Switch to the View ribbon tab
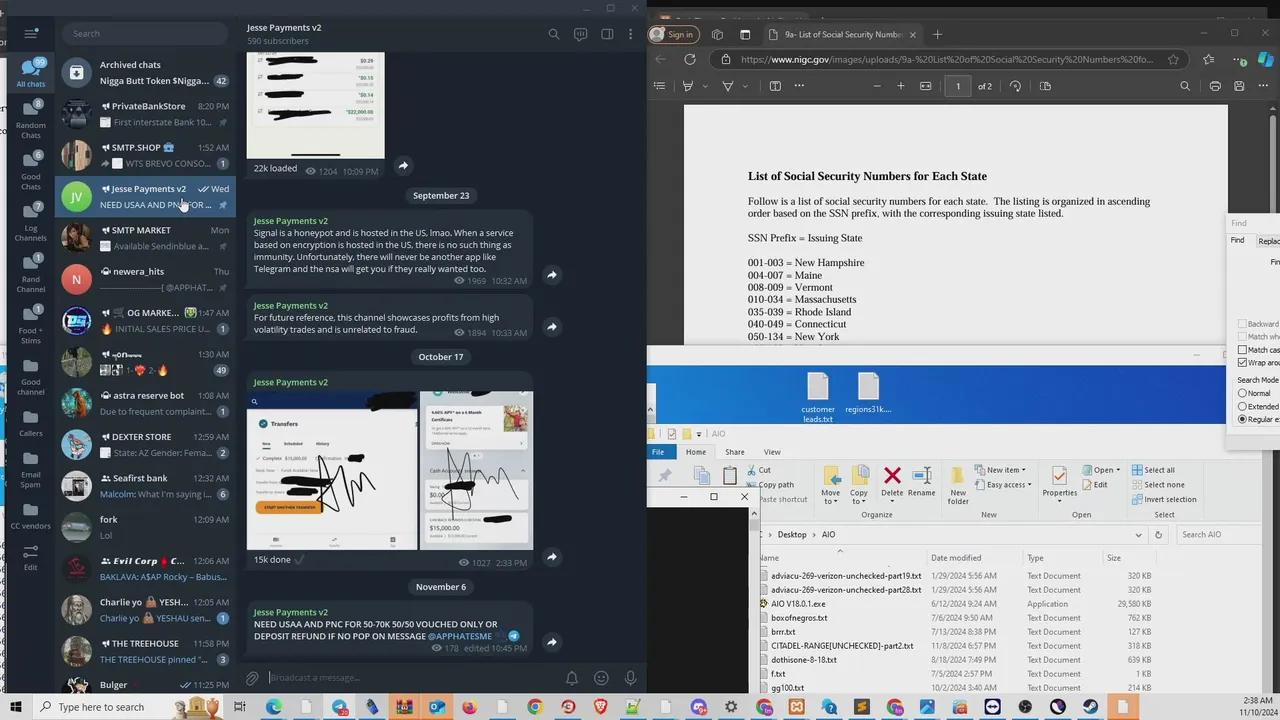Screen dimensions: 1280x720 click(772, 452)
